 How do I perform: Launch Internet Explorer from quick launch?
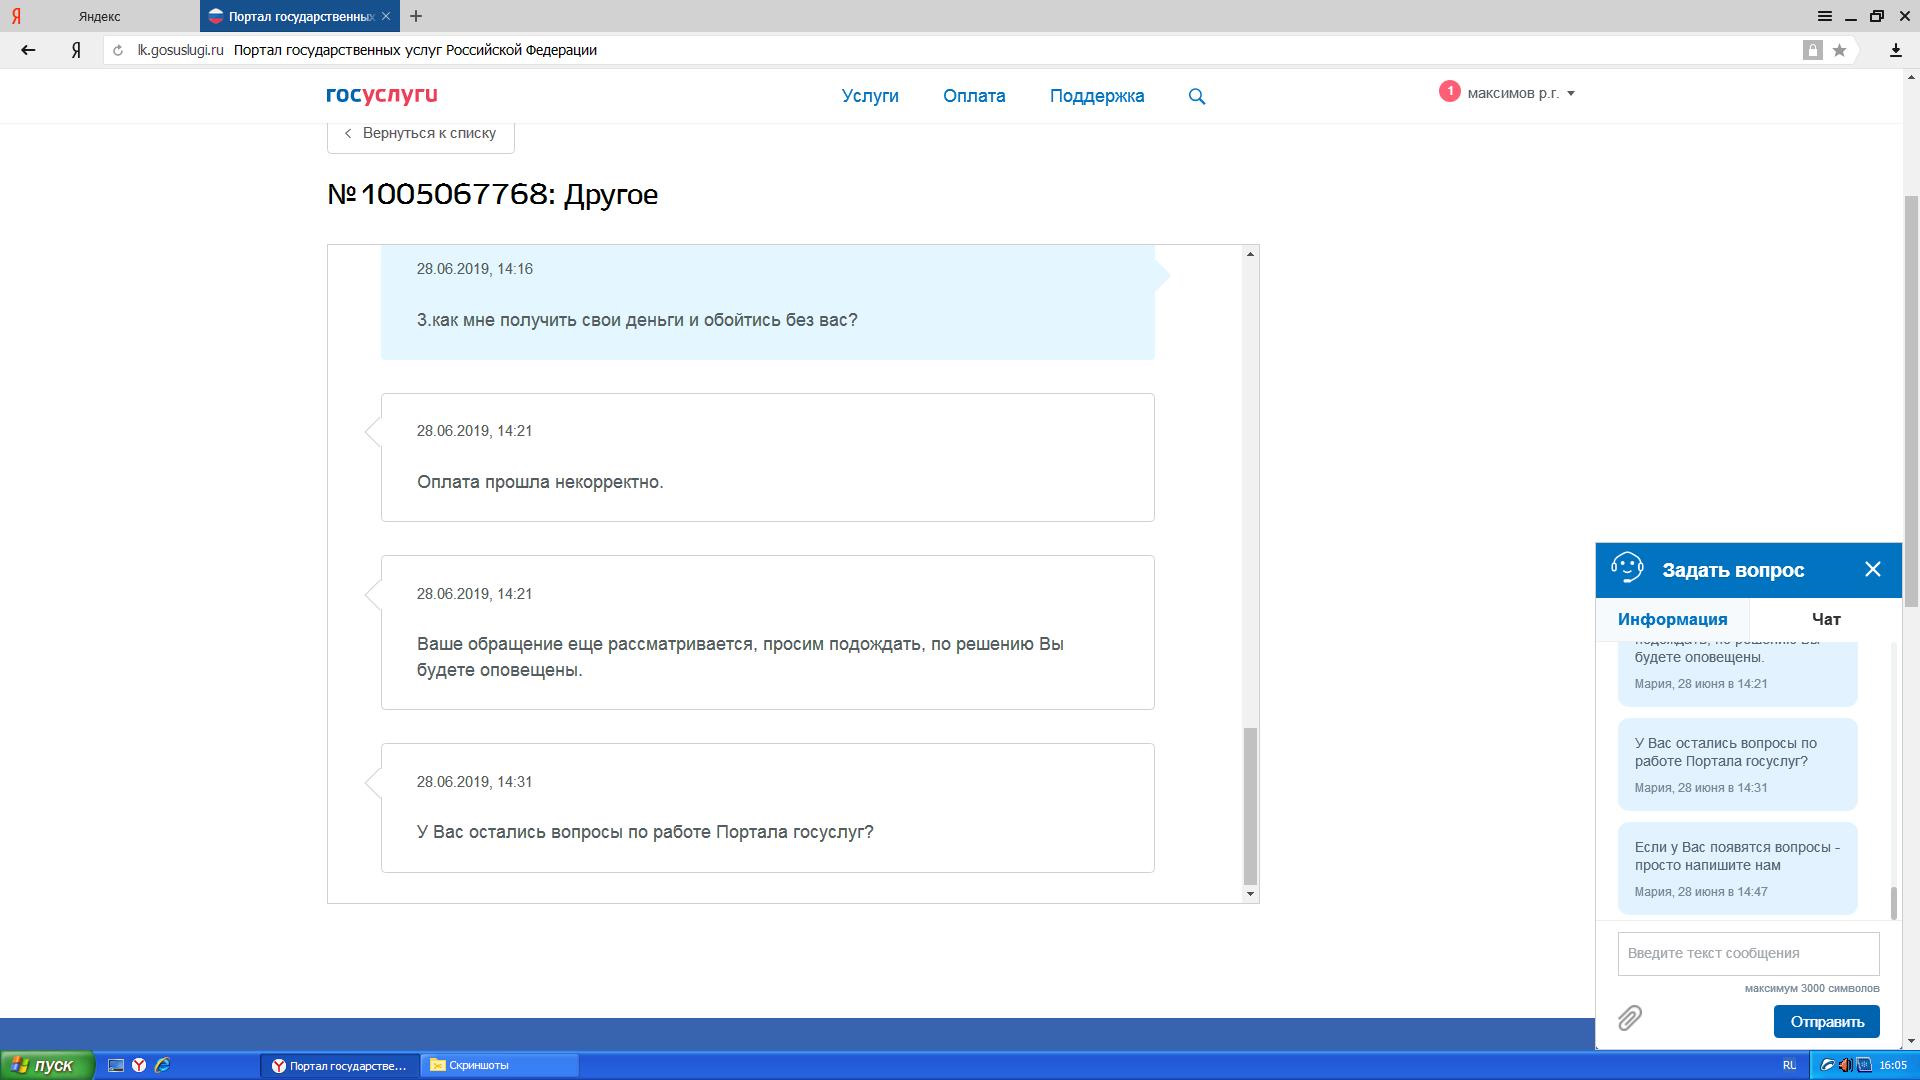tap(162, 1065)
